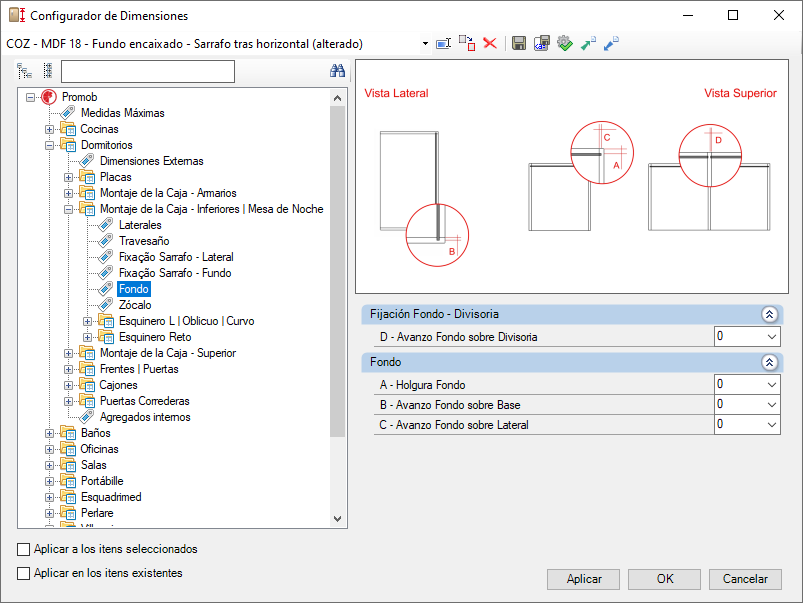The width and height of the screenshot is (803, 603).
Task: Collapse the Fijación Fondo - Divisoria section
Action: pyautogui.click(x=769, y=314)
